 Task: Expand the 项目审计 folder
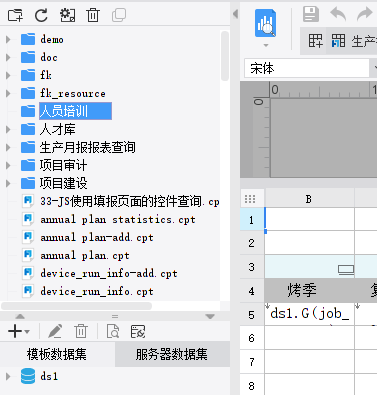point(8,165)
